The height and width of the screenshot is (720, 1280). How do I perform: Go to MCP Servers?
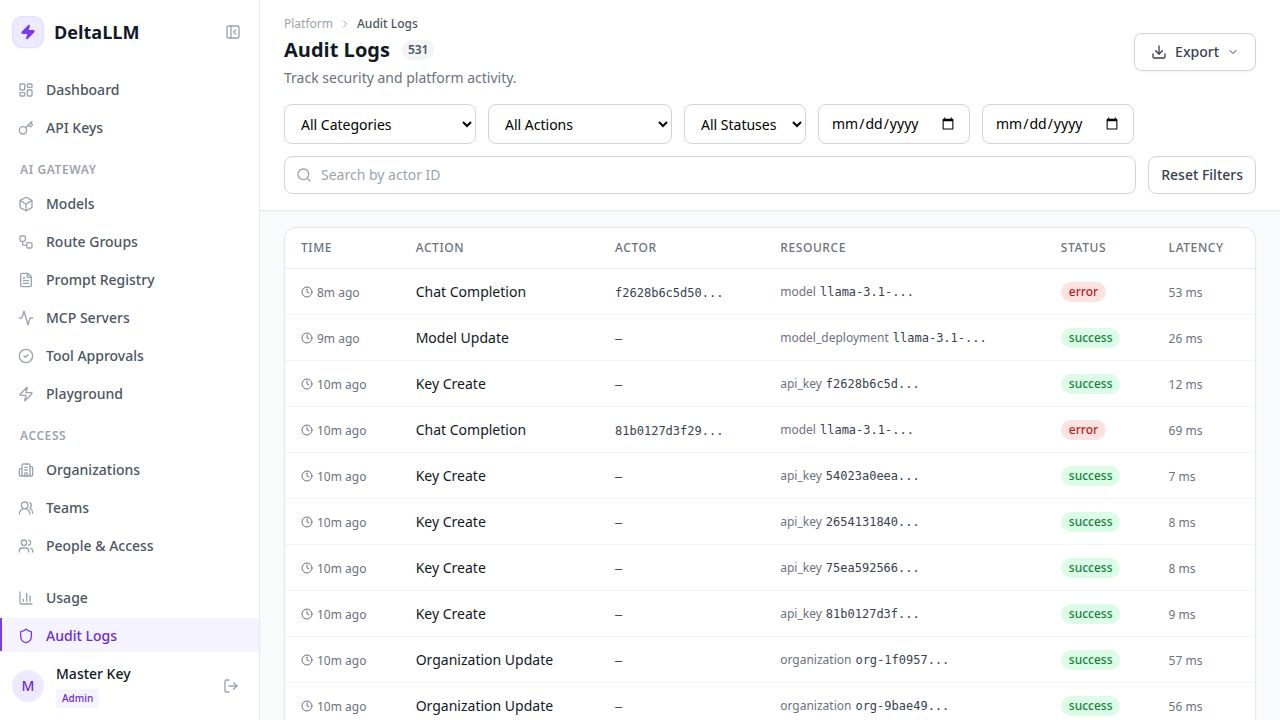(x=130, y=318)
